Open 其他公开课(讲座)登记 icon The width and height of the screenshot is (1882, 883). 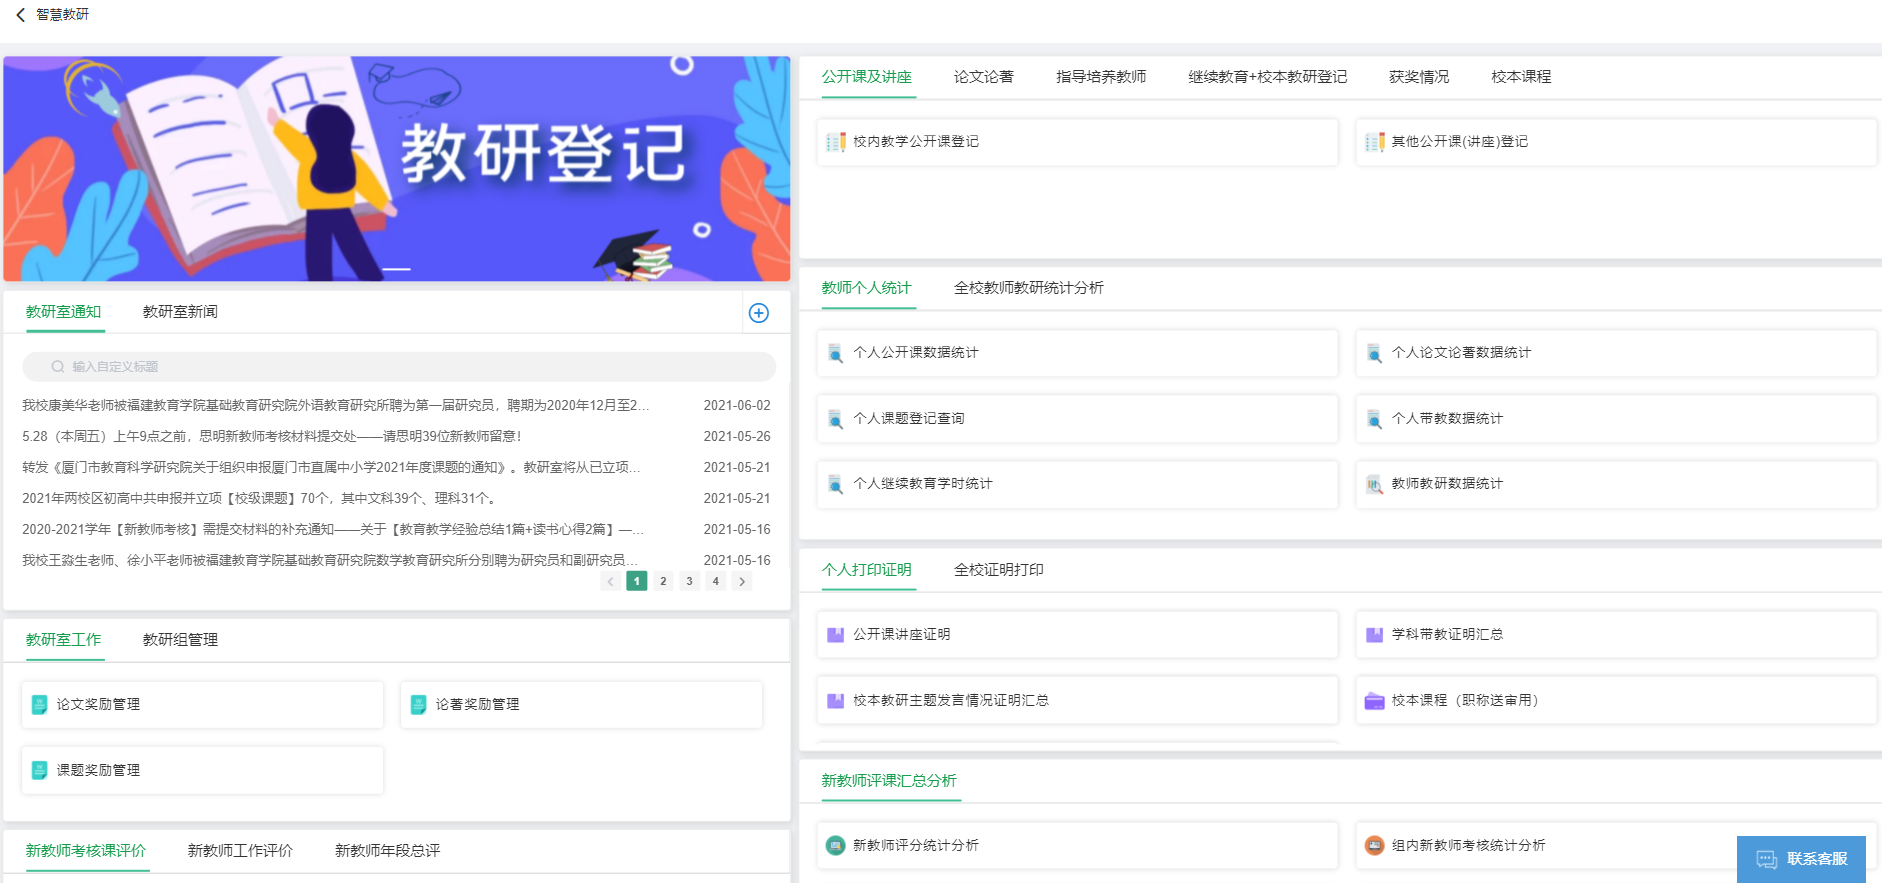tap(1375, 142)
